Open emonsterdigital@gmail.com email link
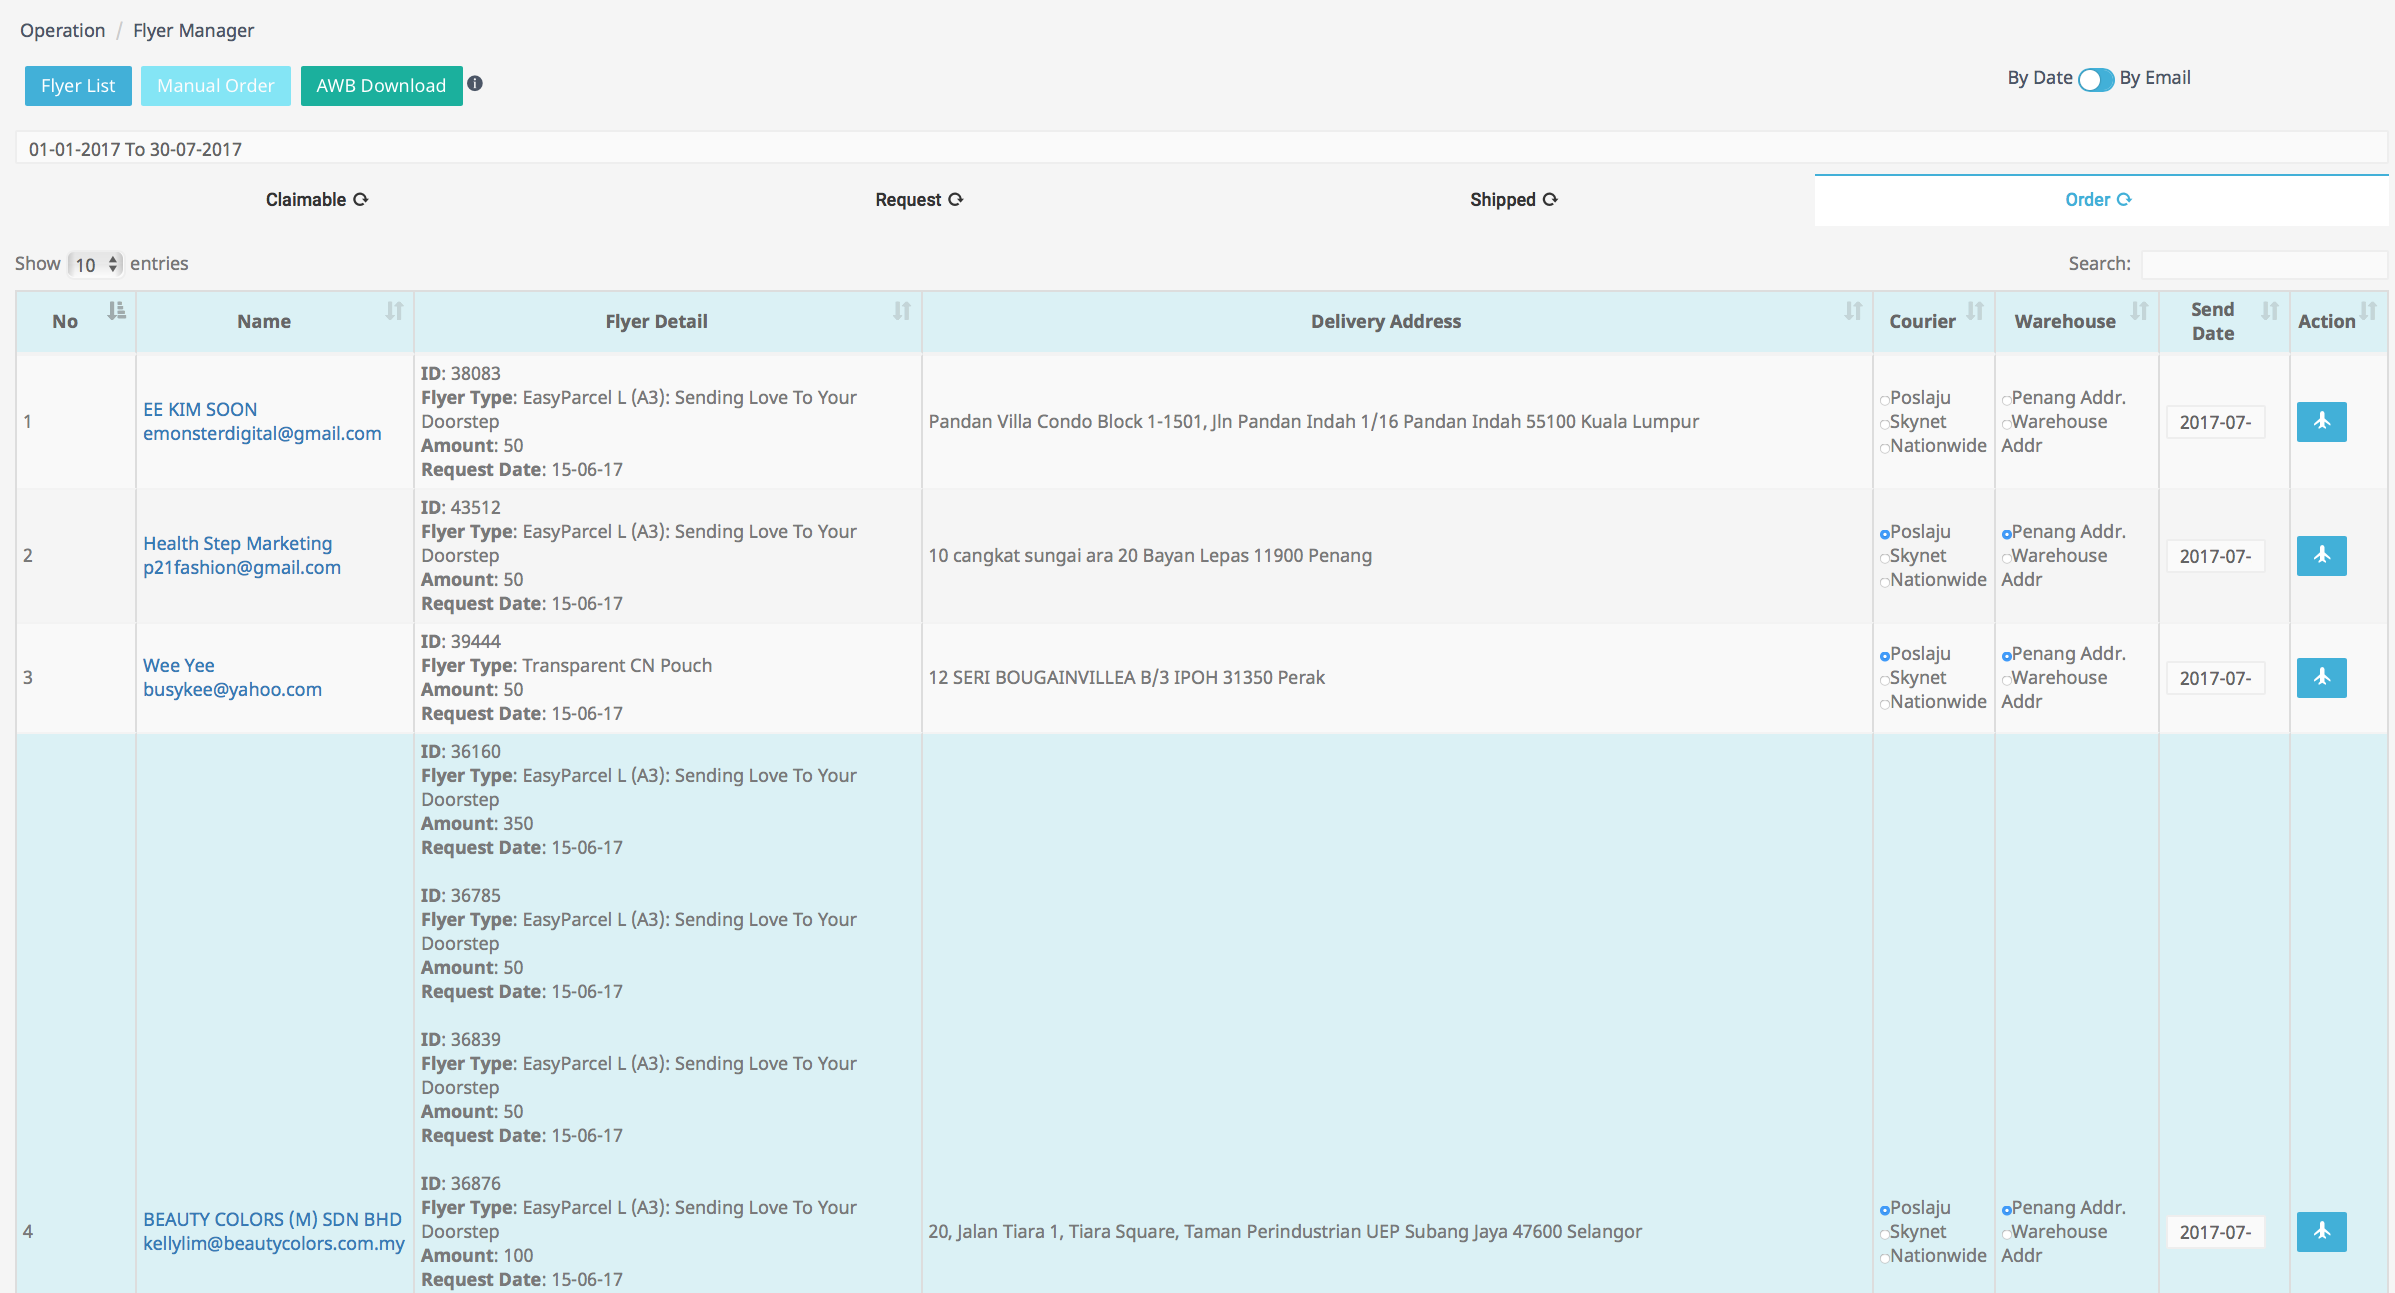 (x=262, y=434)
